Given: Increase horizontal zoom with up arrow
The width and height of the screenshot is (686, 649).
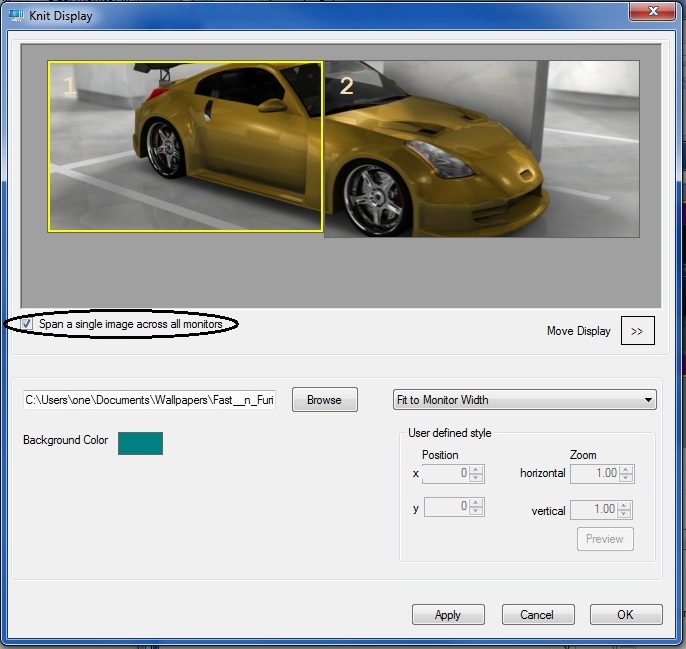Looking at the screenshot, I should pos(626,470).
